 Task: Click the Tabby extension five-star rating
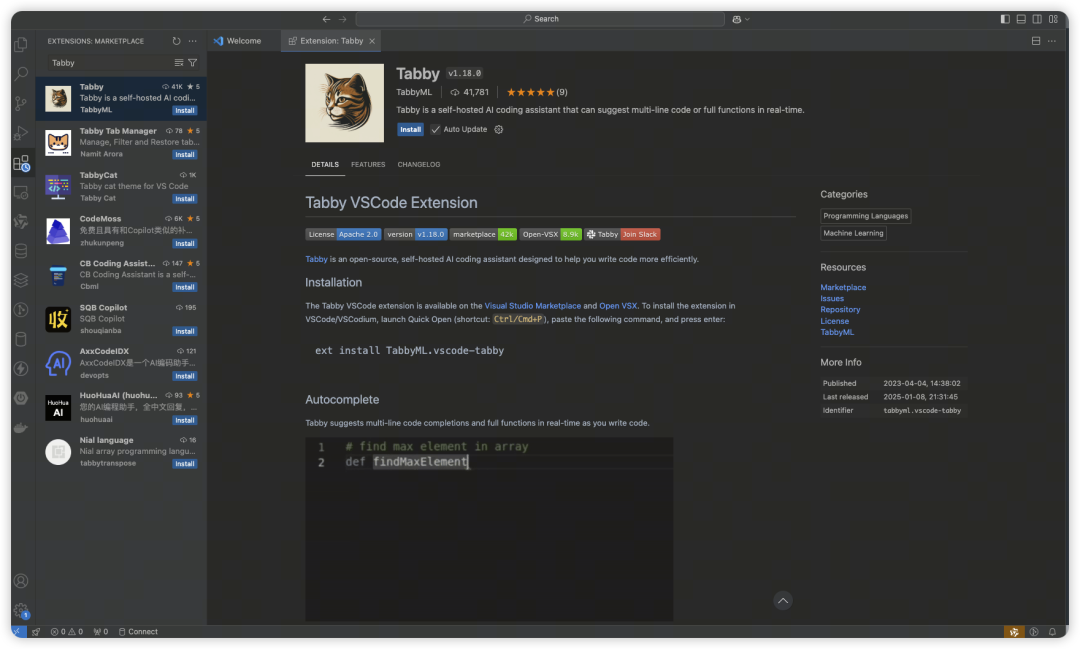point(537,92)
